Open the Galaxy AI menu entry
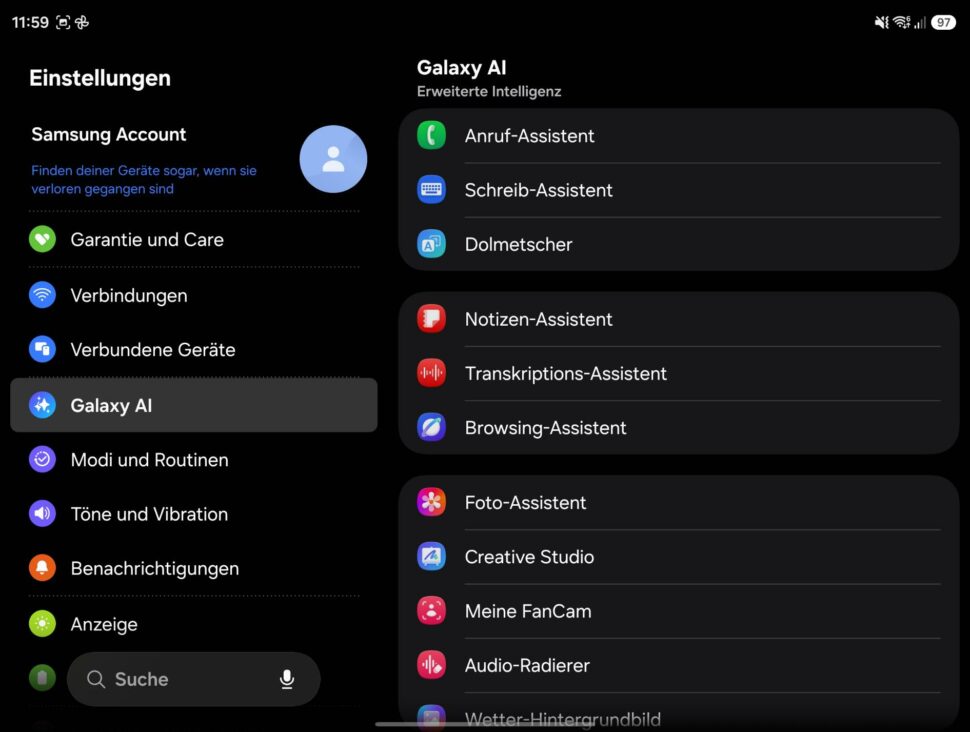970x732 pixels. tap(194, 405)
